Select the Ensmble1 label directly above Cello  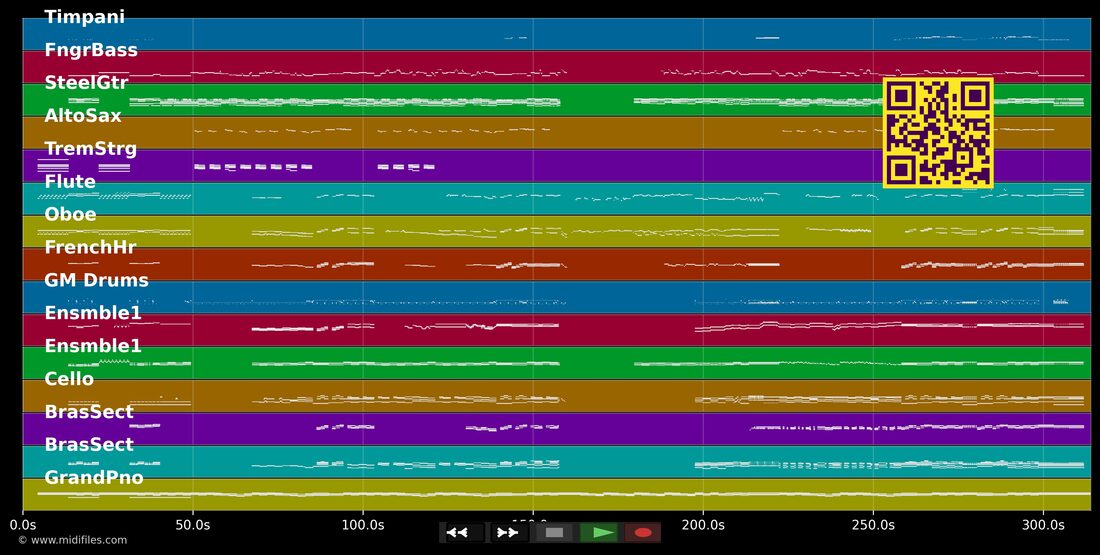93,346
